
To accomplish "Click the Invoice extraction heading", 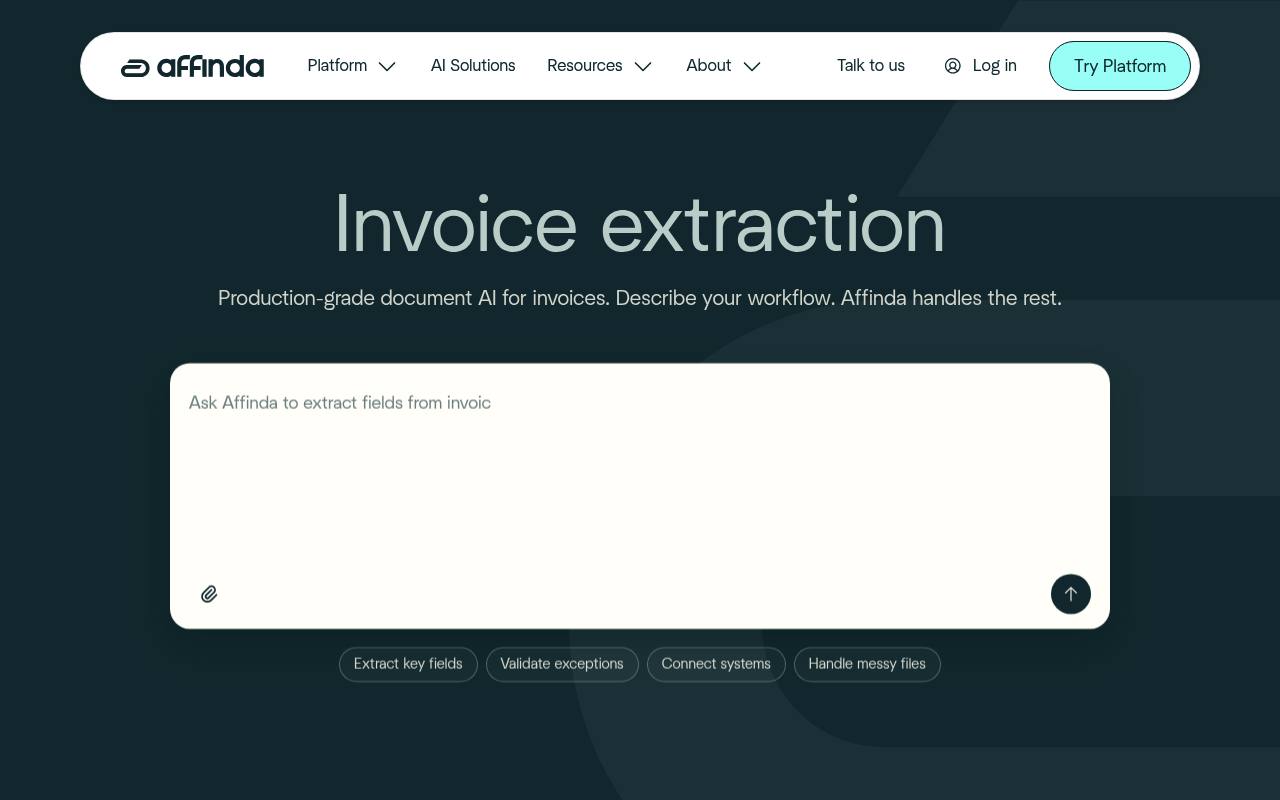I will (x=640, y=224).
